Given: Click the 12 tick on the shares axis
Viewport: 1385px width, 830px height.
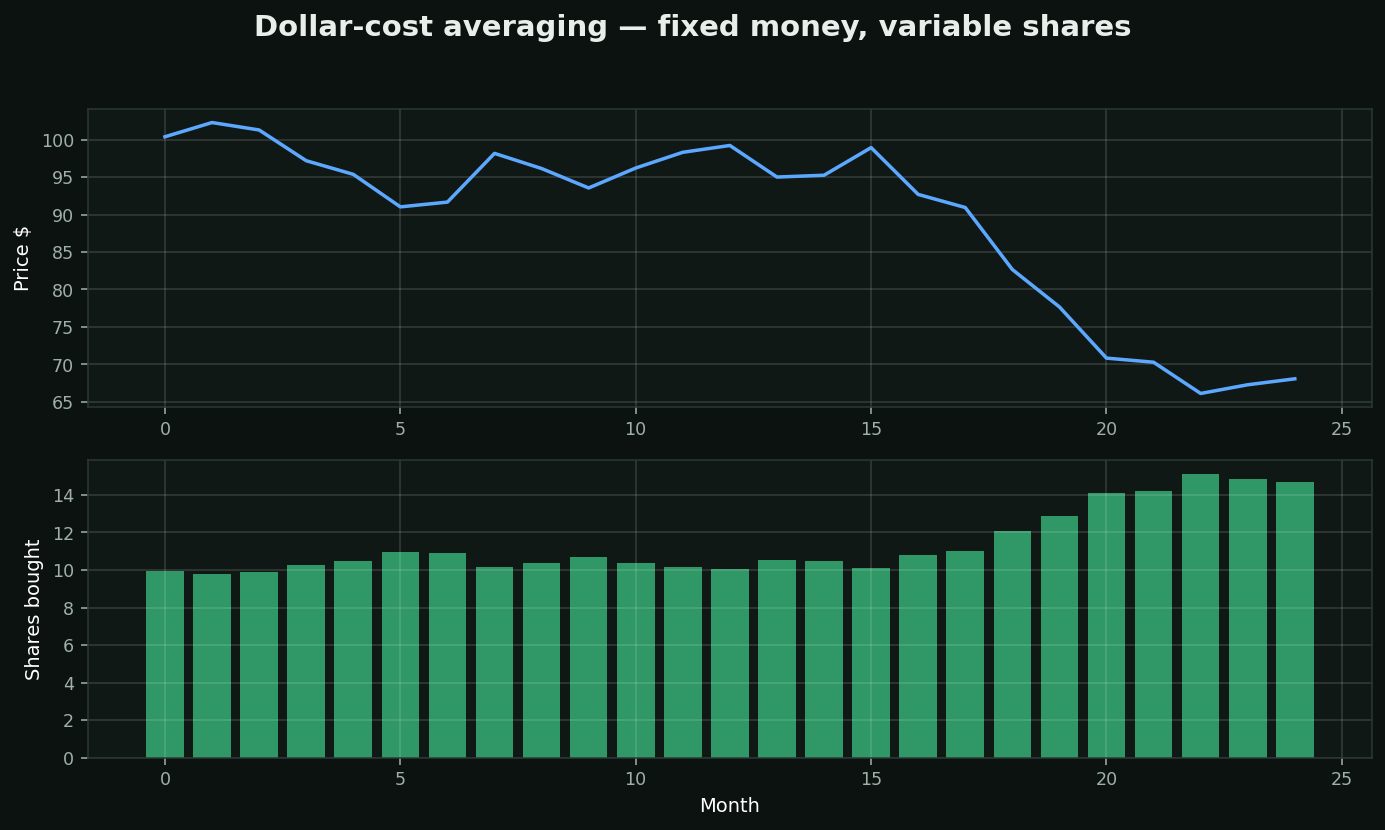Looking at the screenshot, I should [64, 533].
